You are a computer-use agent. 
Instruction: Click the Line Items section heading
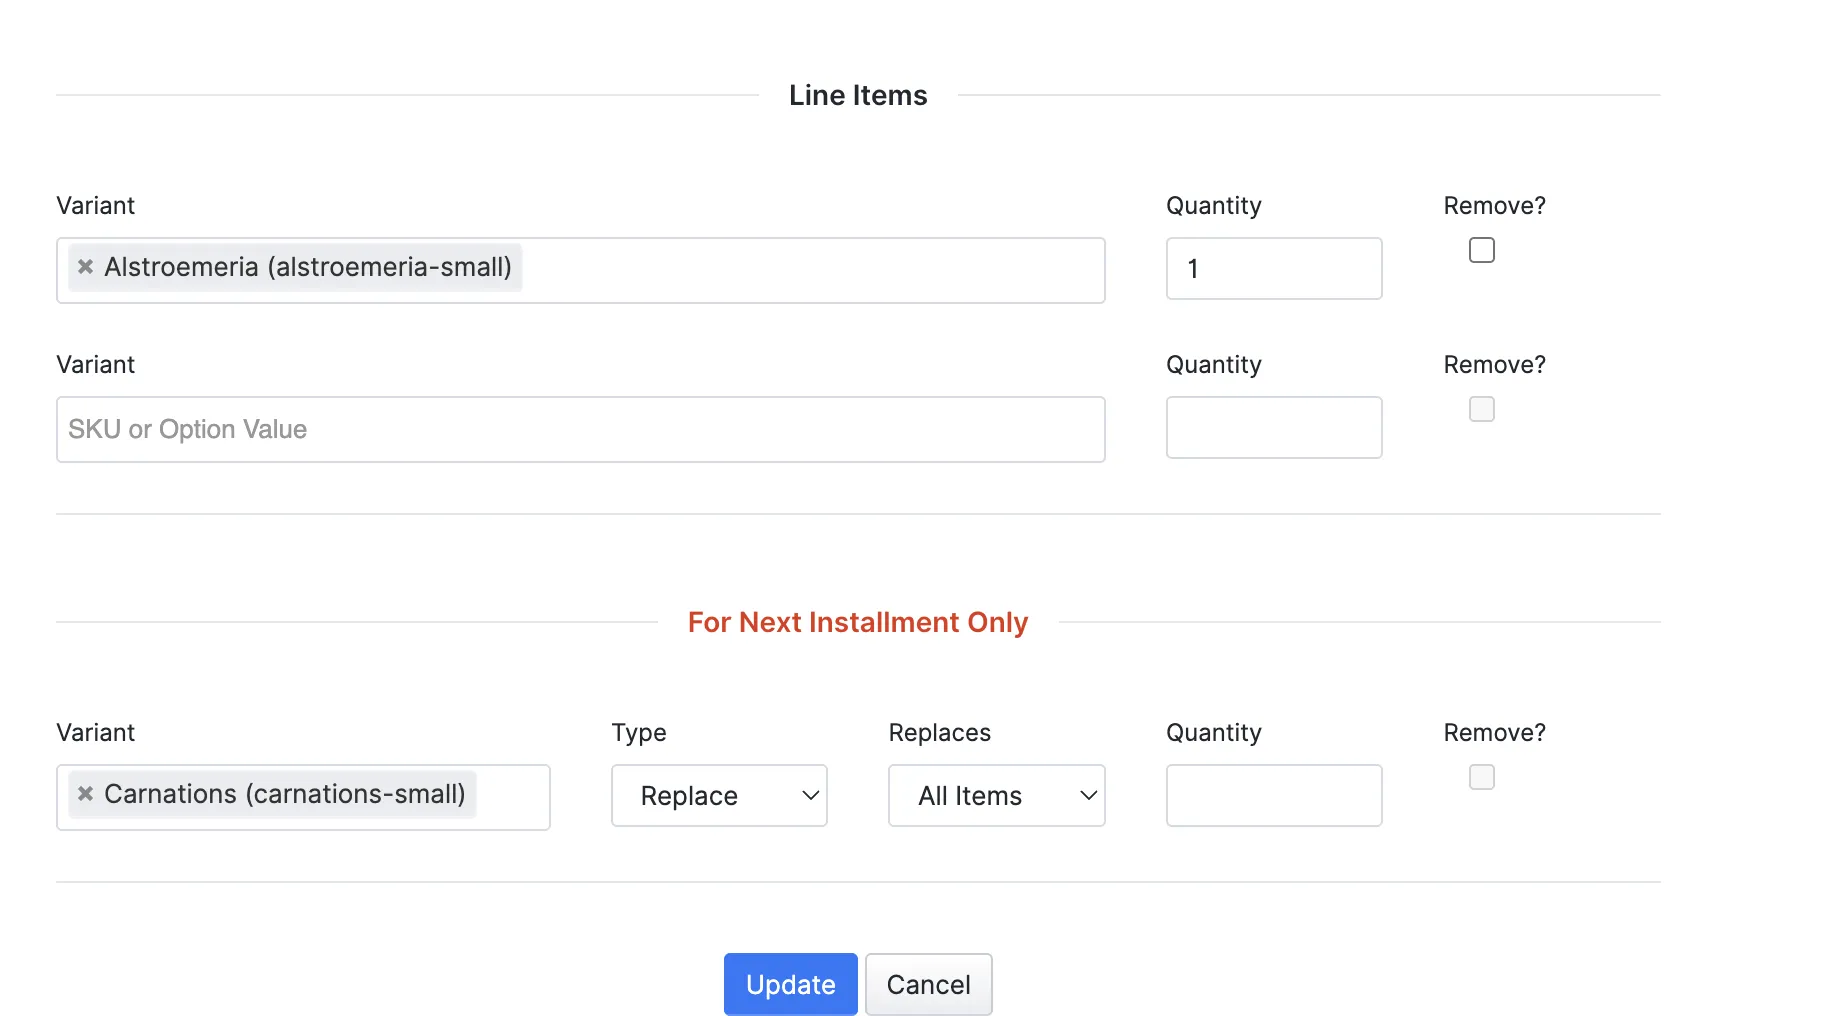coord(858,95)
